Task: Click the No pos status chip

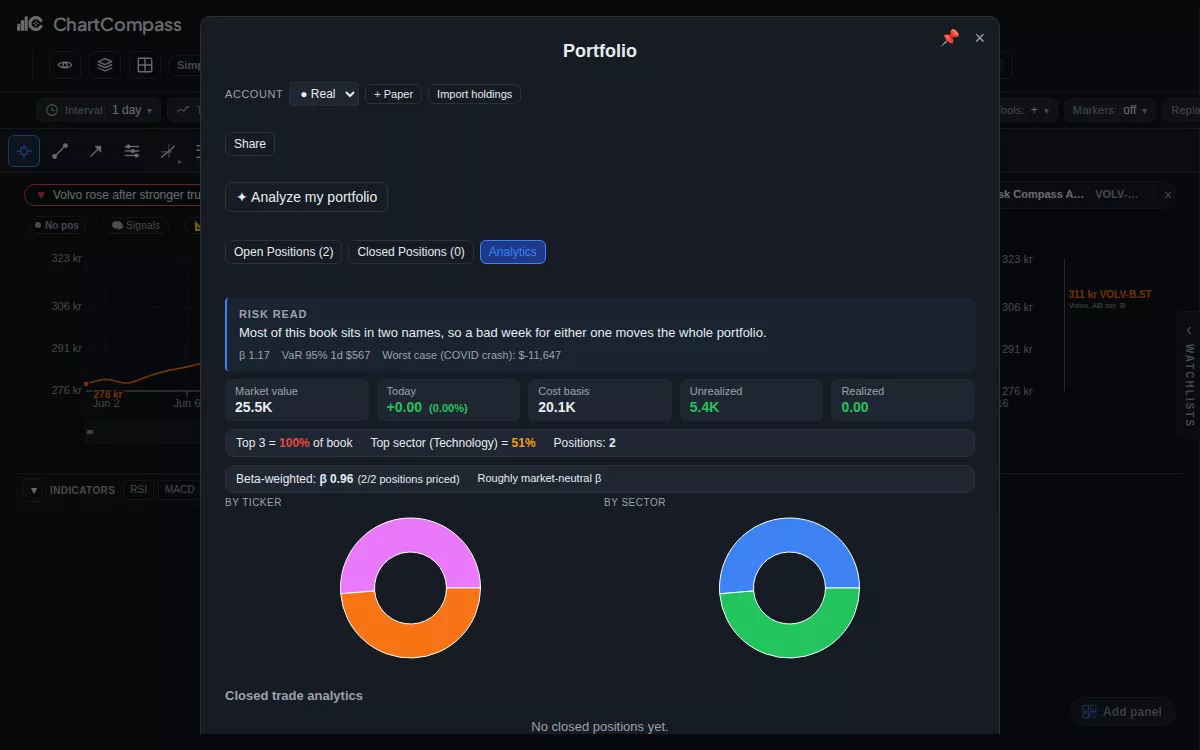Action: point(57,226)
